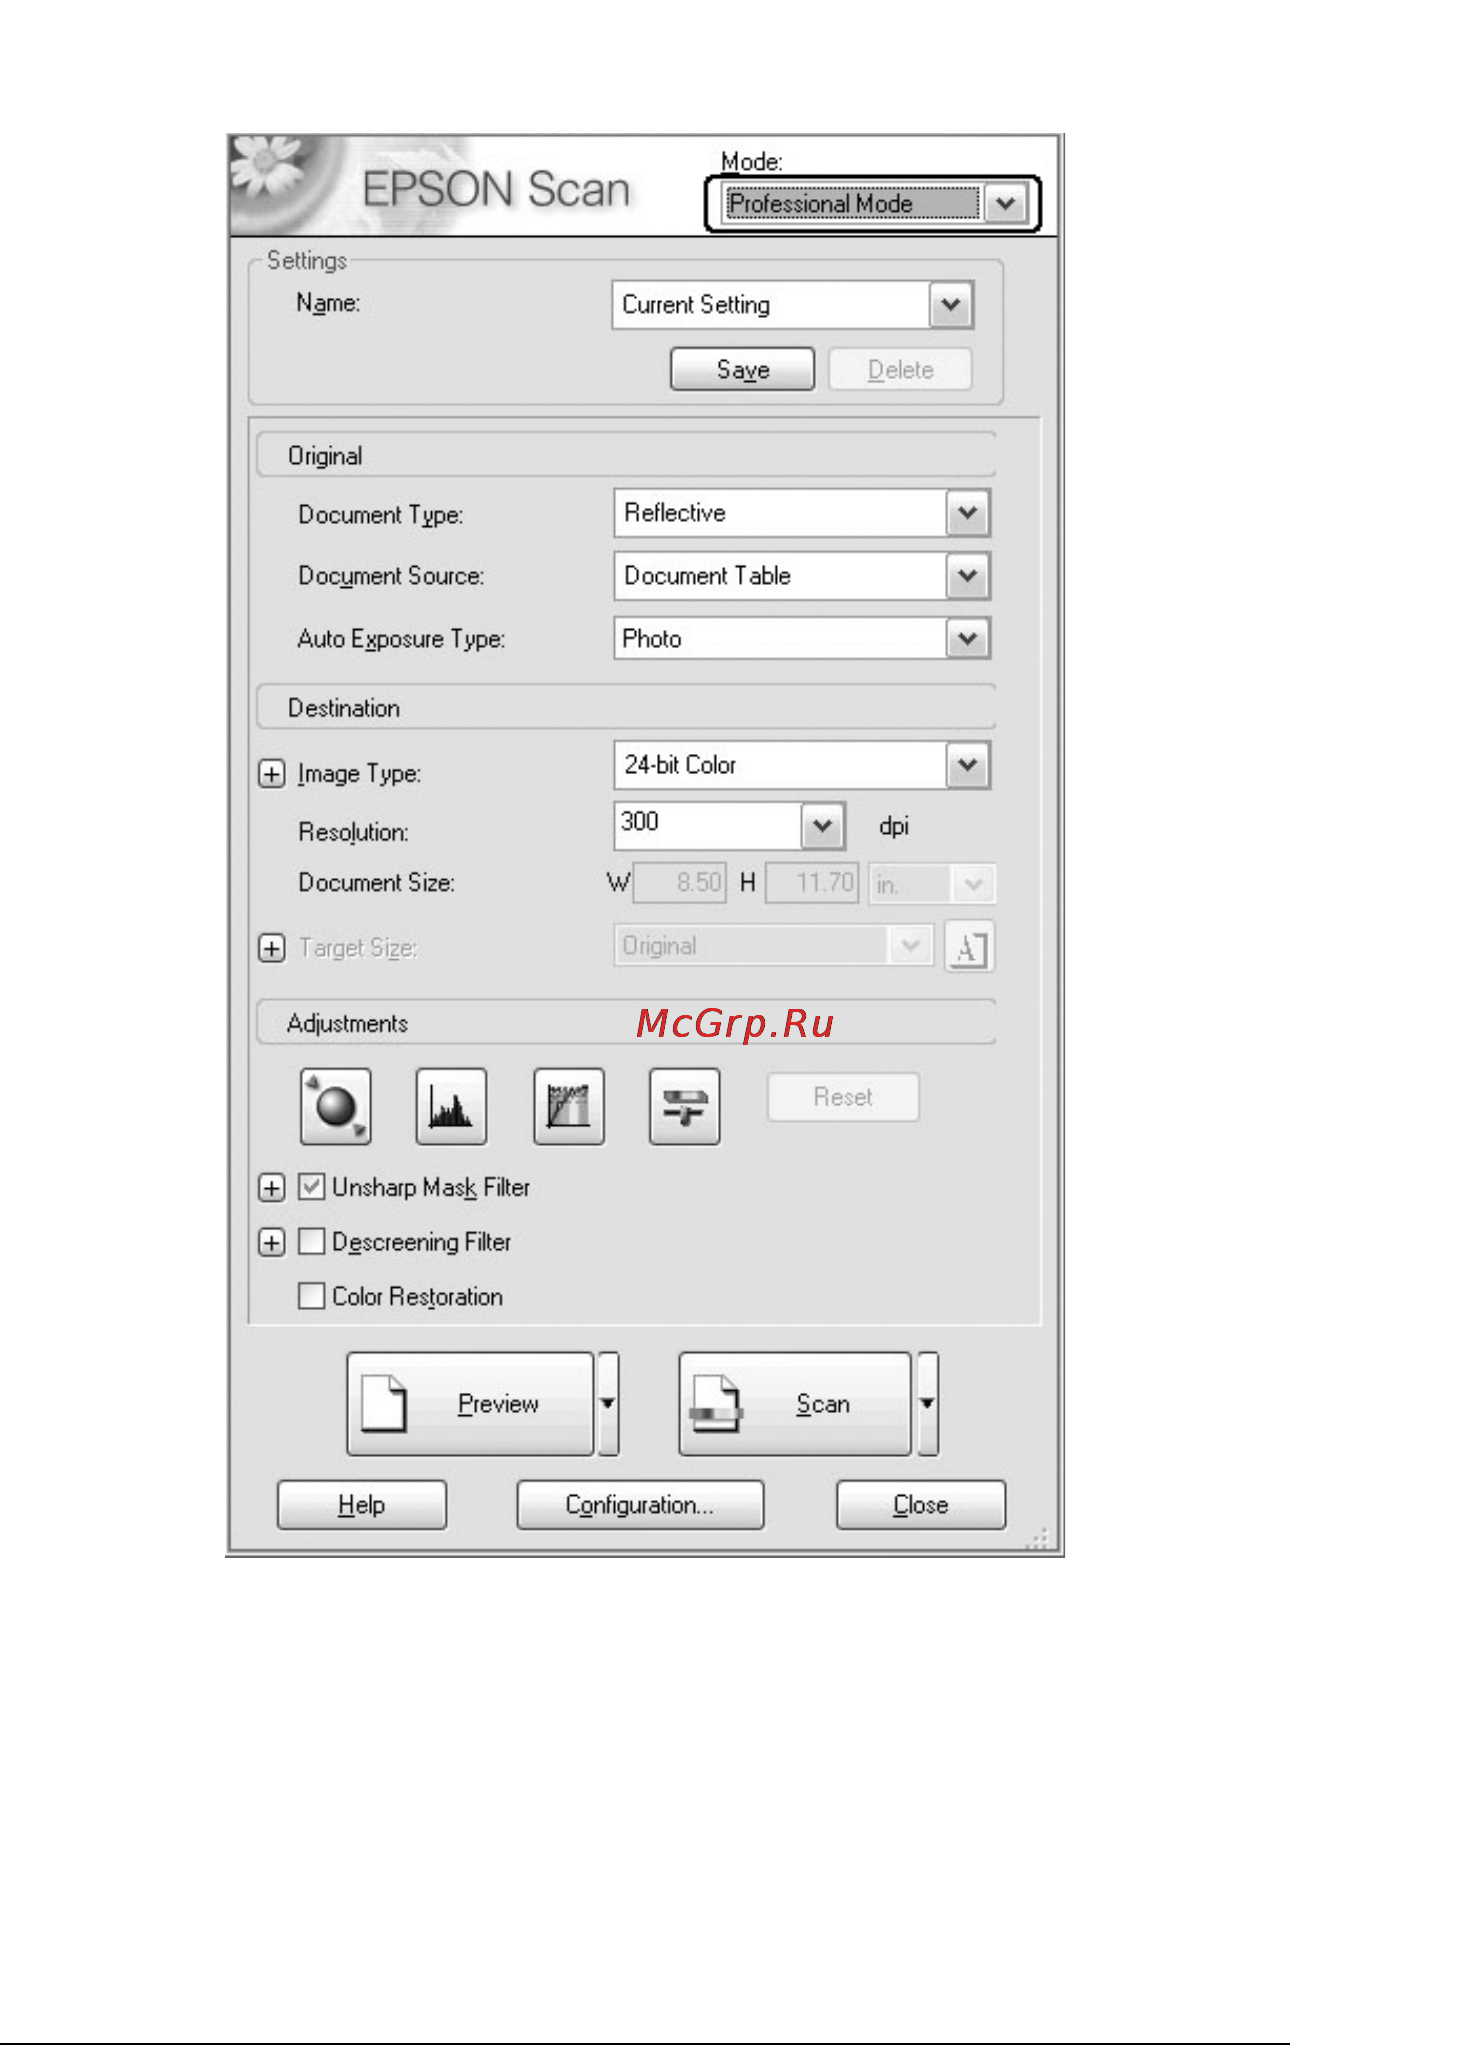Click the Preview button
1458x2045 pixels.
coord(470,1404)
